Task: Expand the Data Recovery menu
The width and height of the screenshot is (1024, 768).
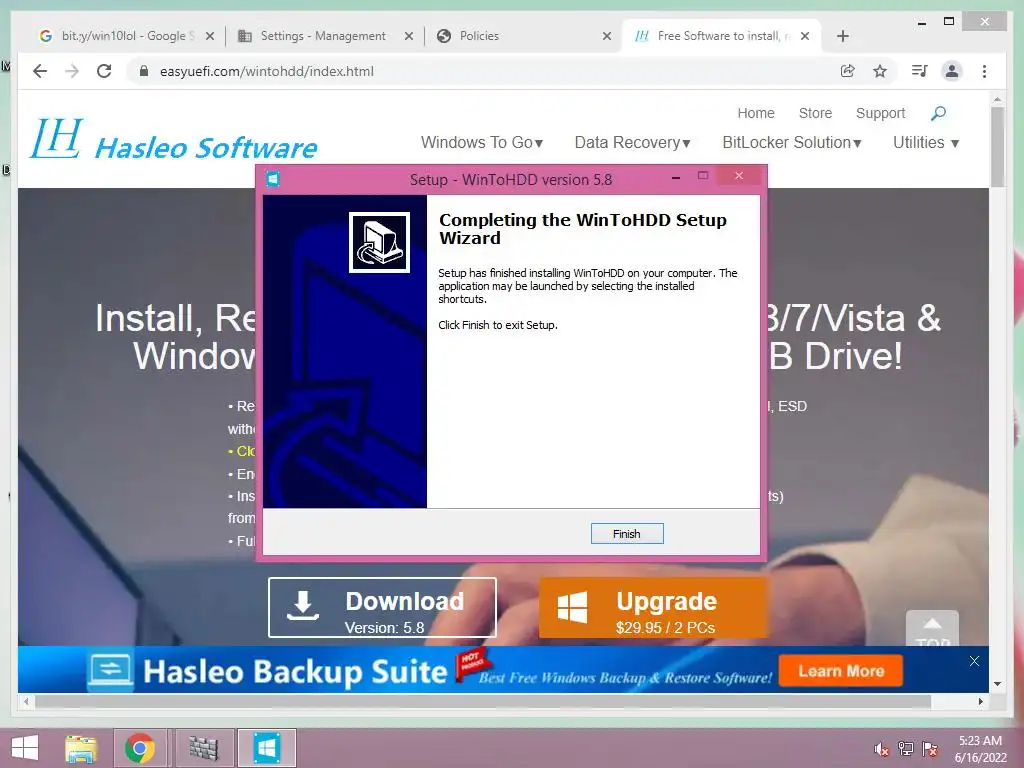Action: (x=632, y=142)
